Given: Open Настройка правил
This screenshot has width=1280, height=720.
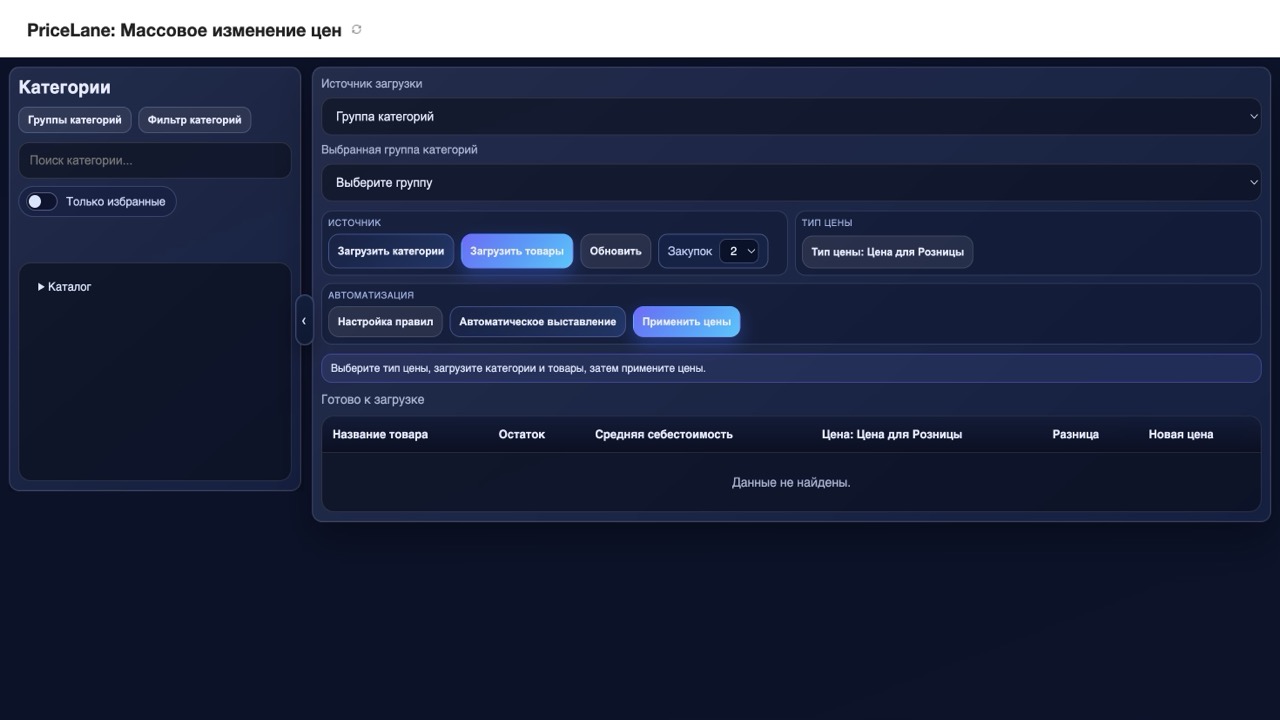Looking at the screenshot, I should point(385,322).
